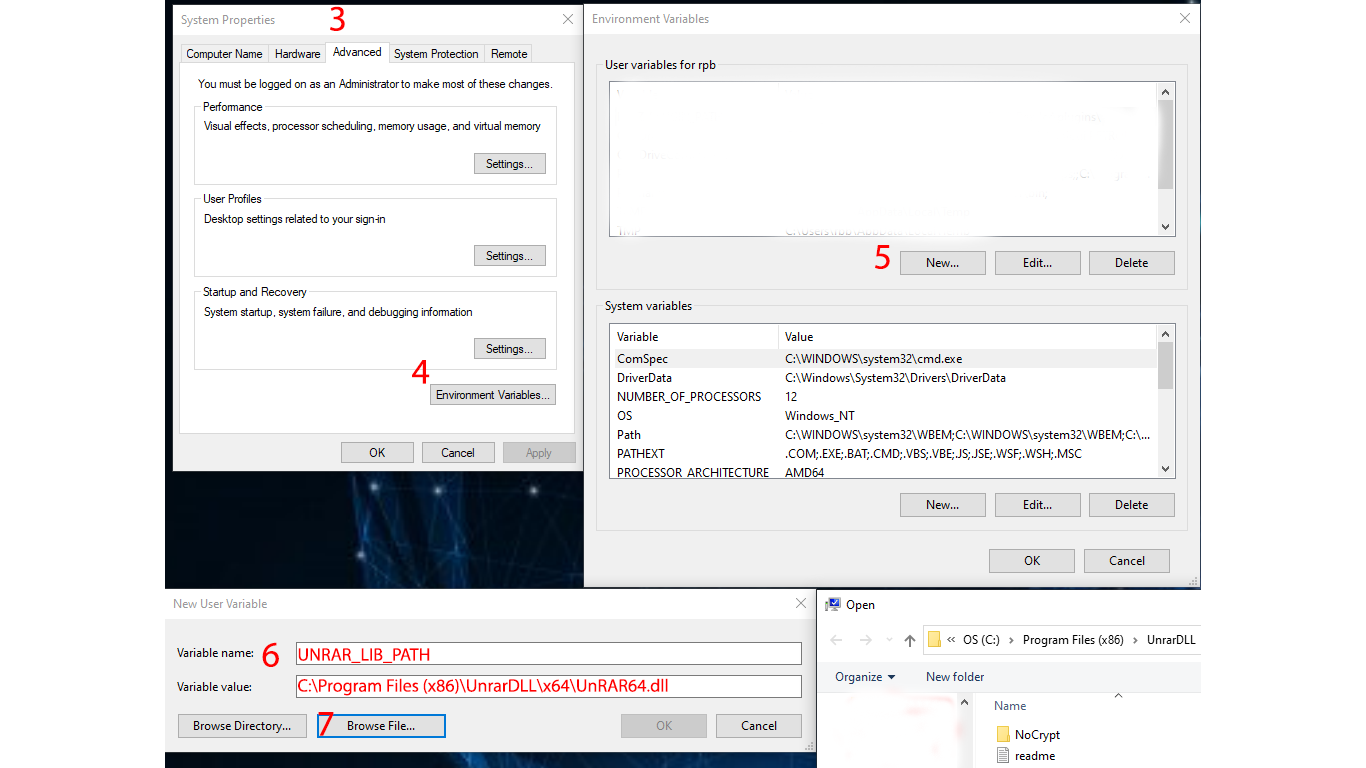Select the DriverData system variable row
This screenshot has width=1366, height=768.
(883, 378)
